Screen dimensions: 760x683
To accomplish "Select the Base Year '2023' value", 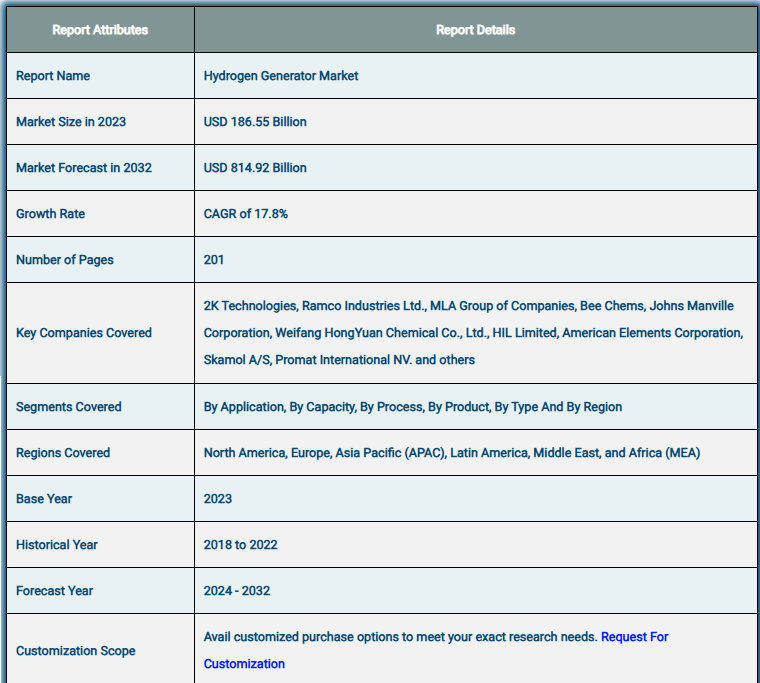I will coord(218,499).
